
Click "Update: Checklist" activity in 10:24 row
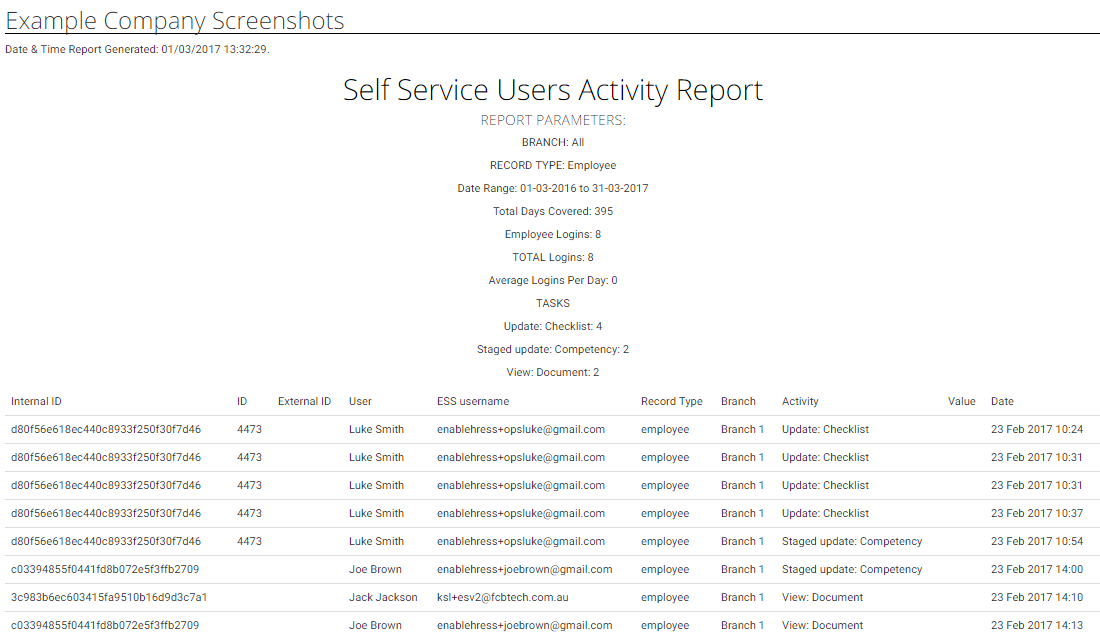tap(825, 429)
